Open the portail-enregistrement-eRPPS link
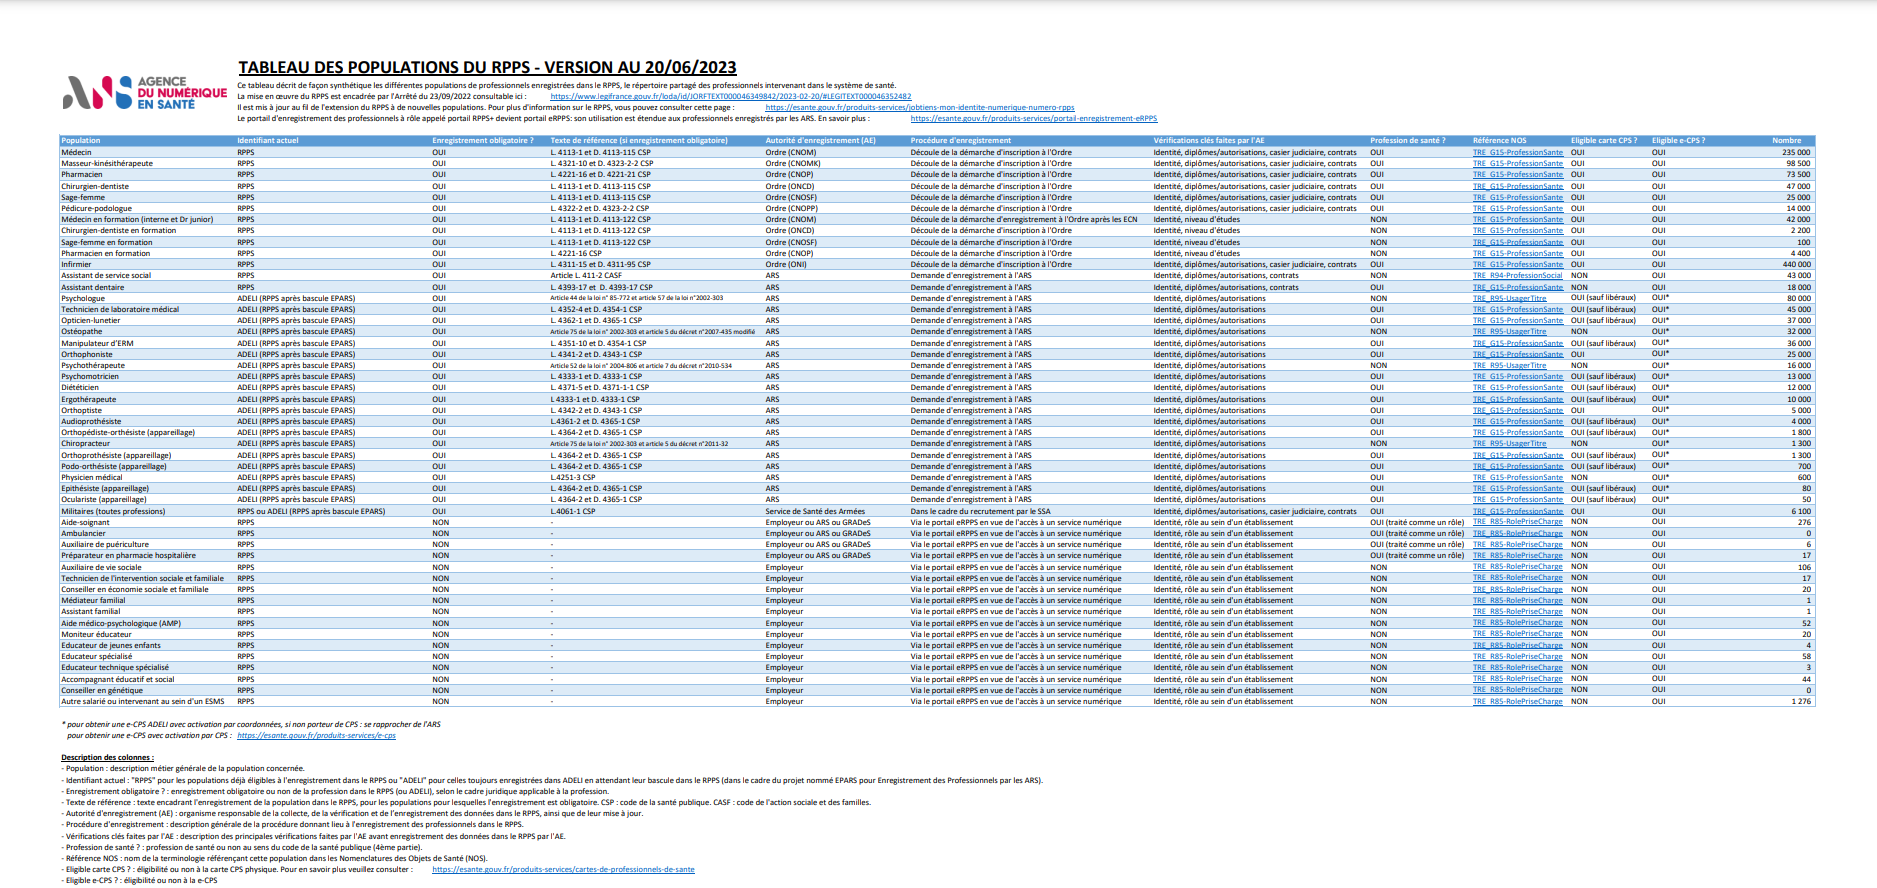 [x=1034, y=119]
